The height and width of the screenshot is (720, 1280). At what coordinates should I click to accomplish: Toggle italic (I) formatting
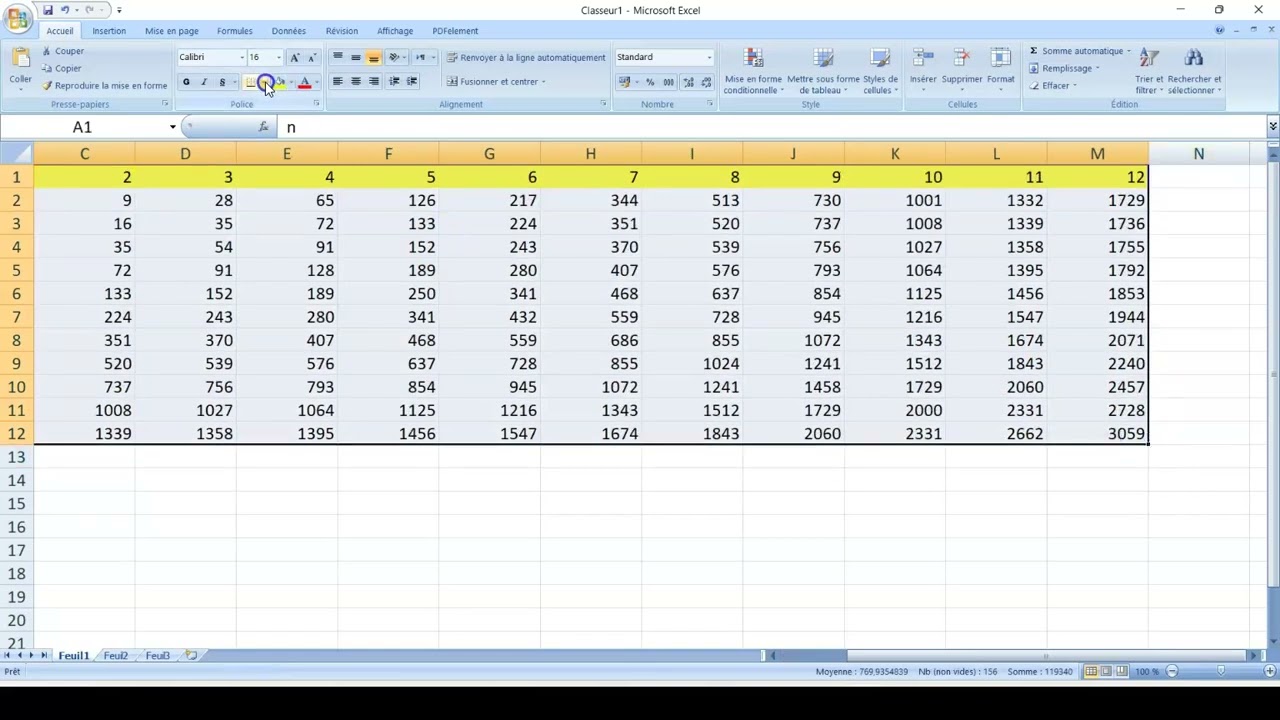[204, 82]
